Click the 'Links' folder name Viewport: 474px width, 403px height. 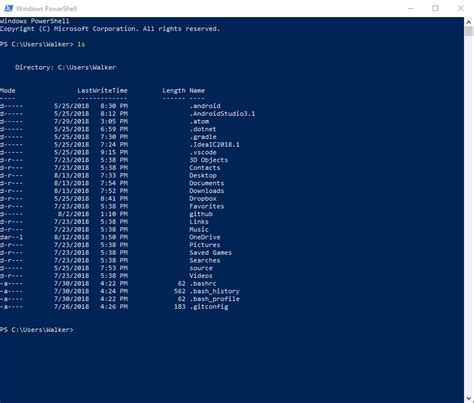199,222
